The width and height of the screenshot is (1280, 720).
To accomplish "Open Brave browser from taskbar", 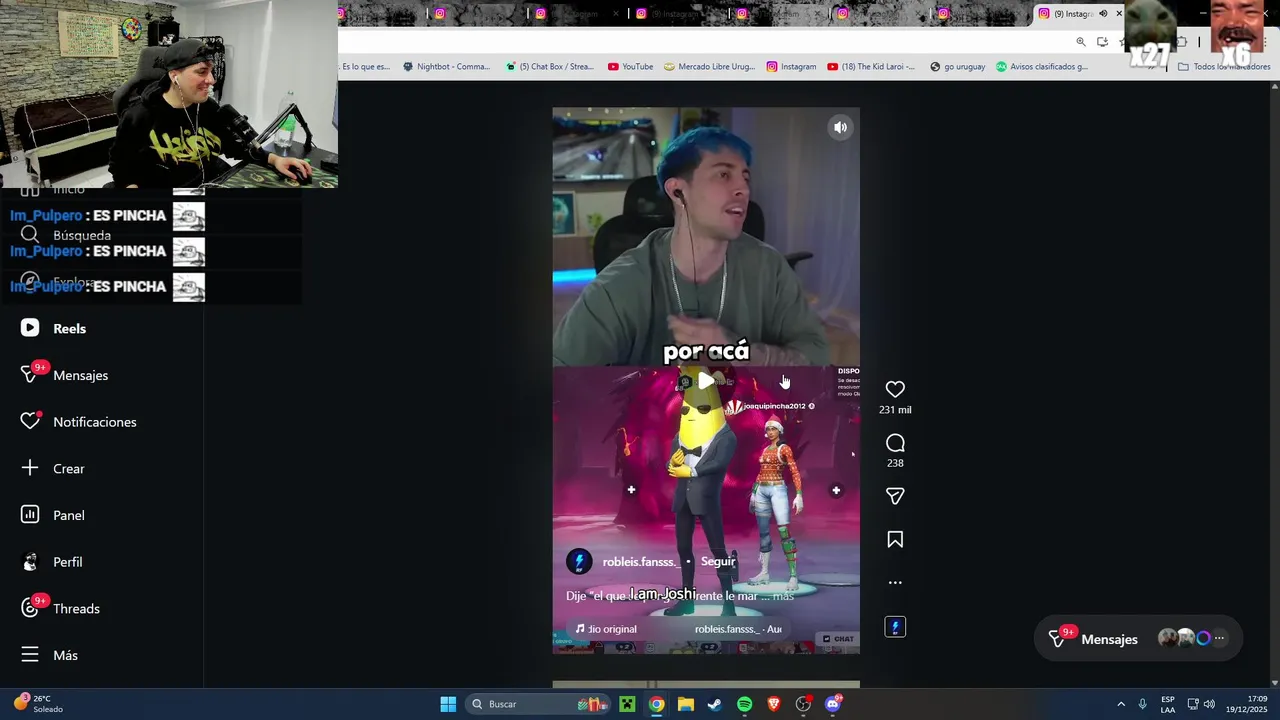I will pyautogui.click(x=774, y=704).
